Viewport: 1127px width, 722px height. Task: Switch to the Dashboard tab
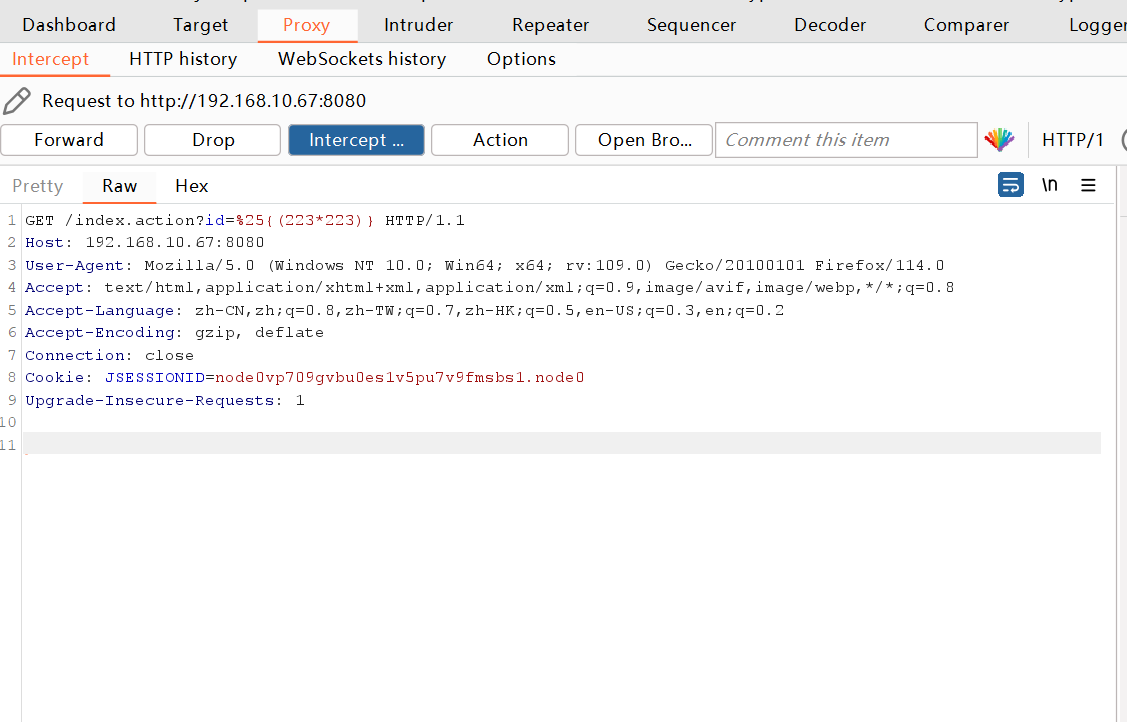pyautogui.click(x=69, y=25)
